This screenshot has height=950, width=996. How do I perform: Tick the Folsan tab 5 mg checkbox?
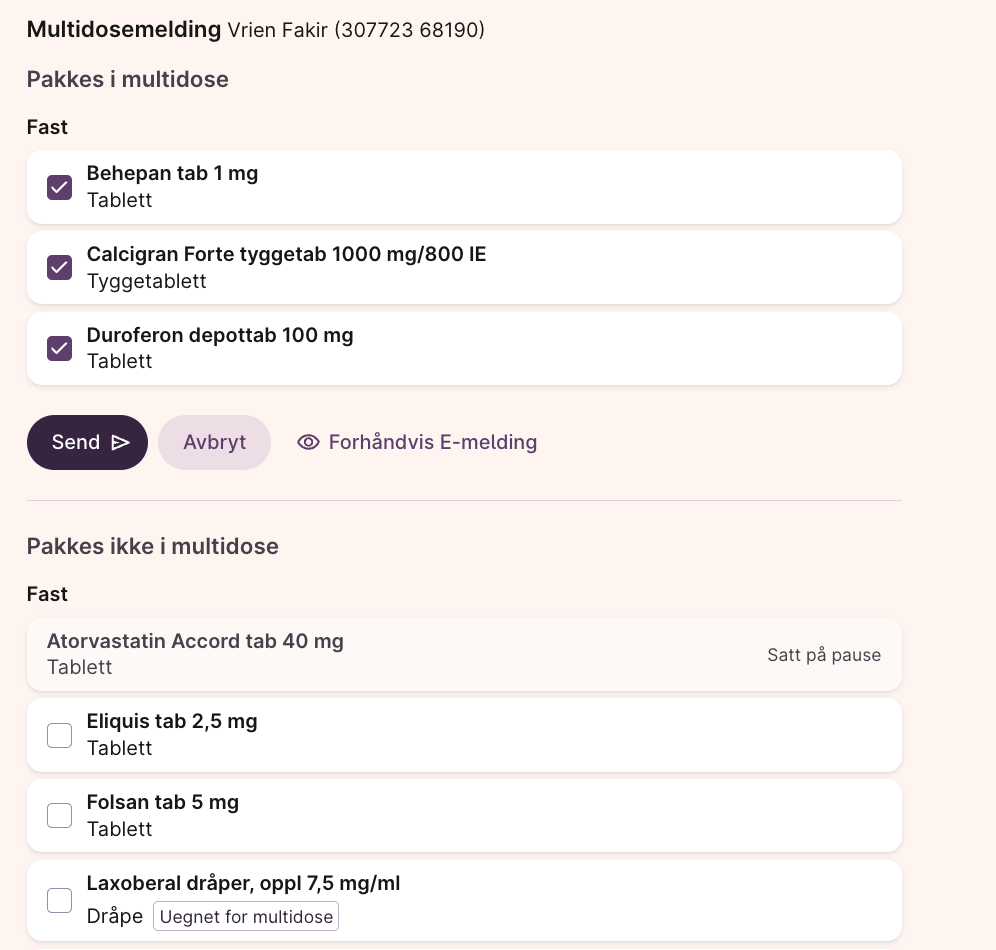point(60,816)
